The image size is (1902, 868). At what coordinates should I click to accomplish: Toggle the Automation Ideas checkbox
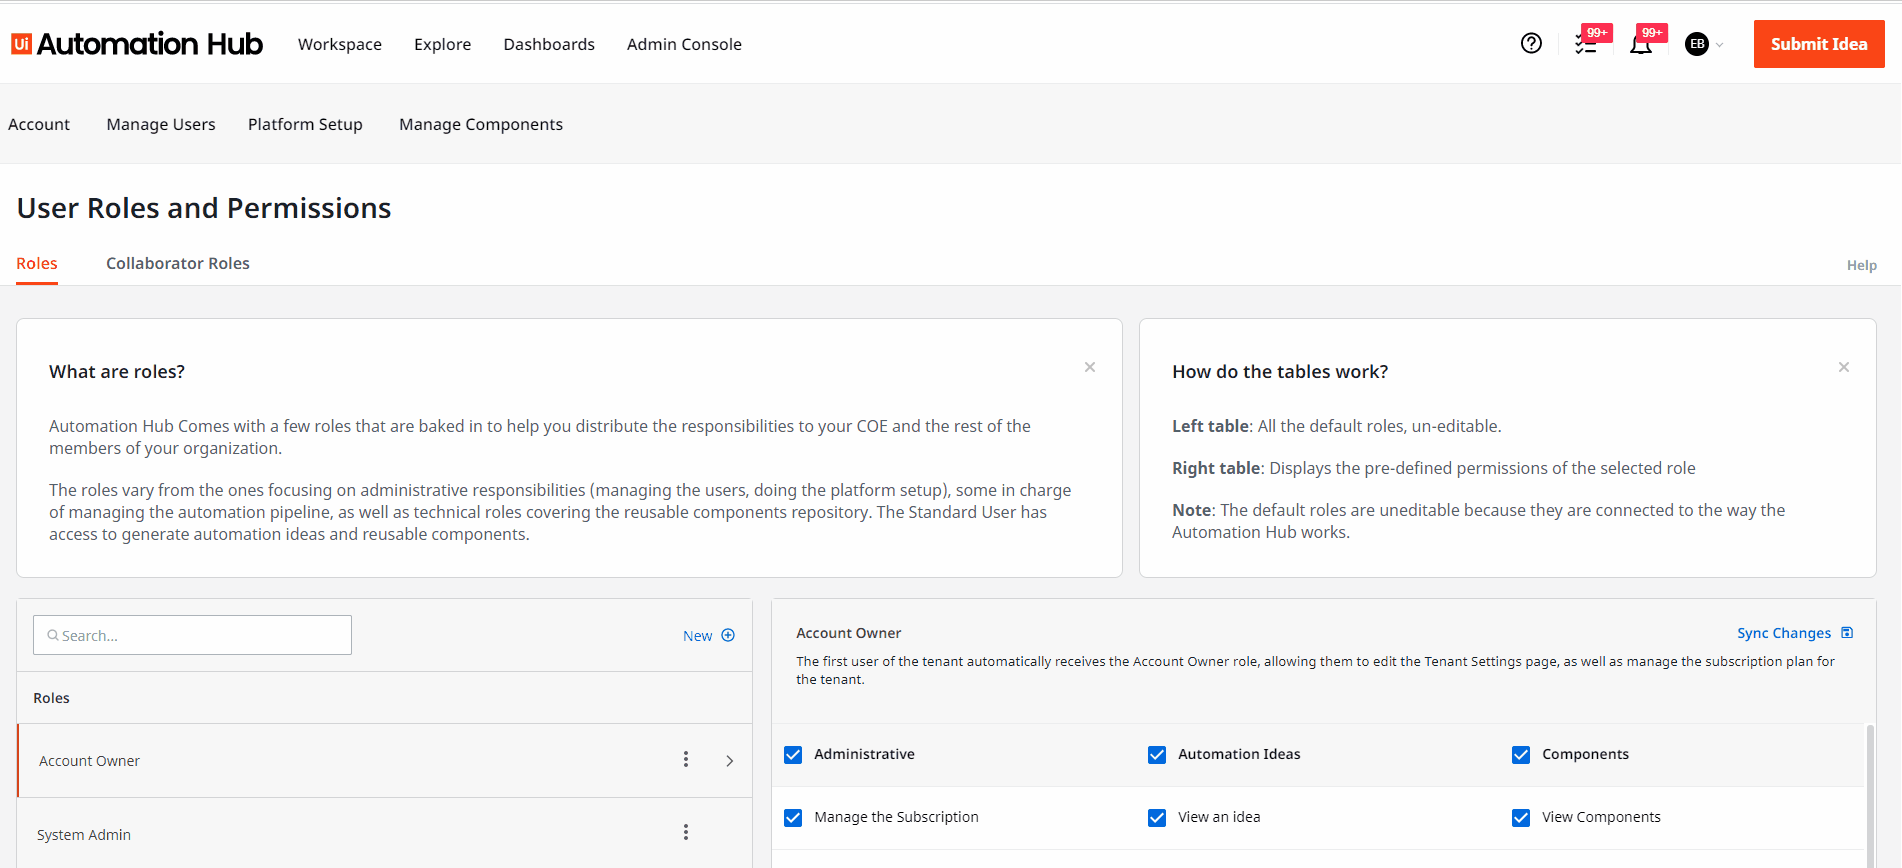click(x=1157, y=755)
